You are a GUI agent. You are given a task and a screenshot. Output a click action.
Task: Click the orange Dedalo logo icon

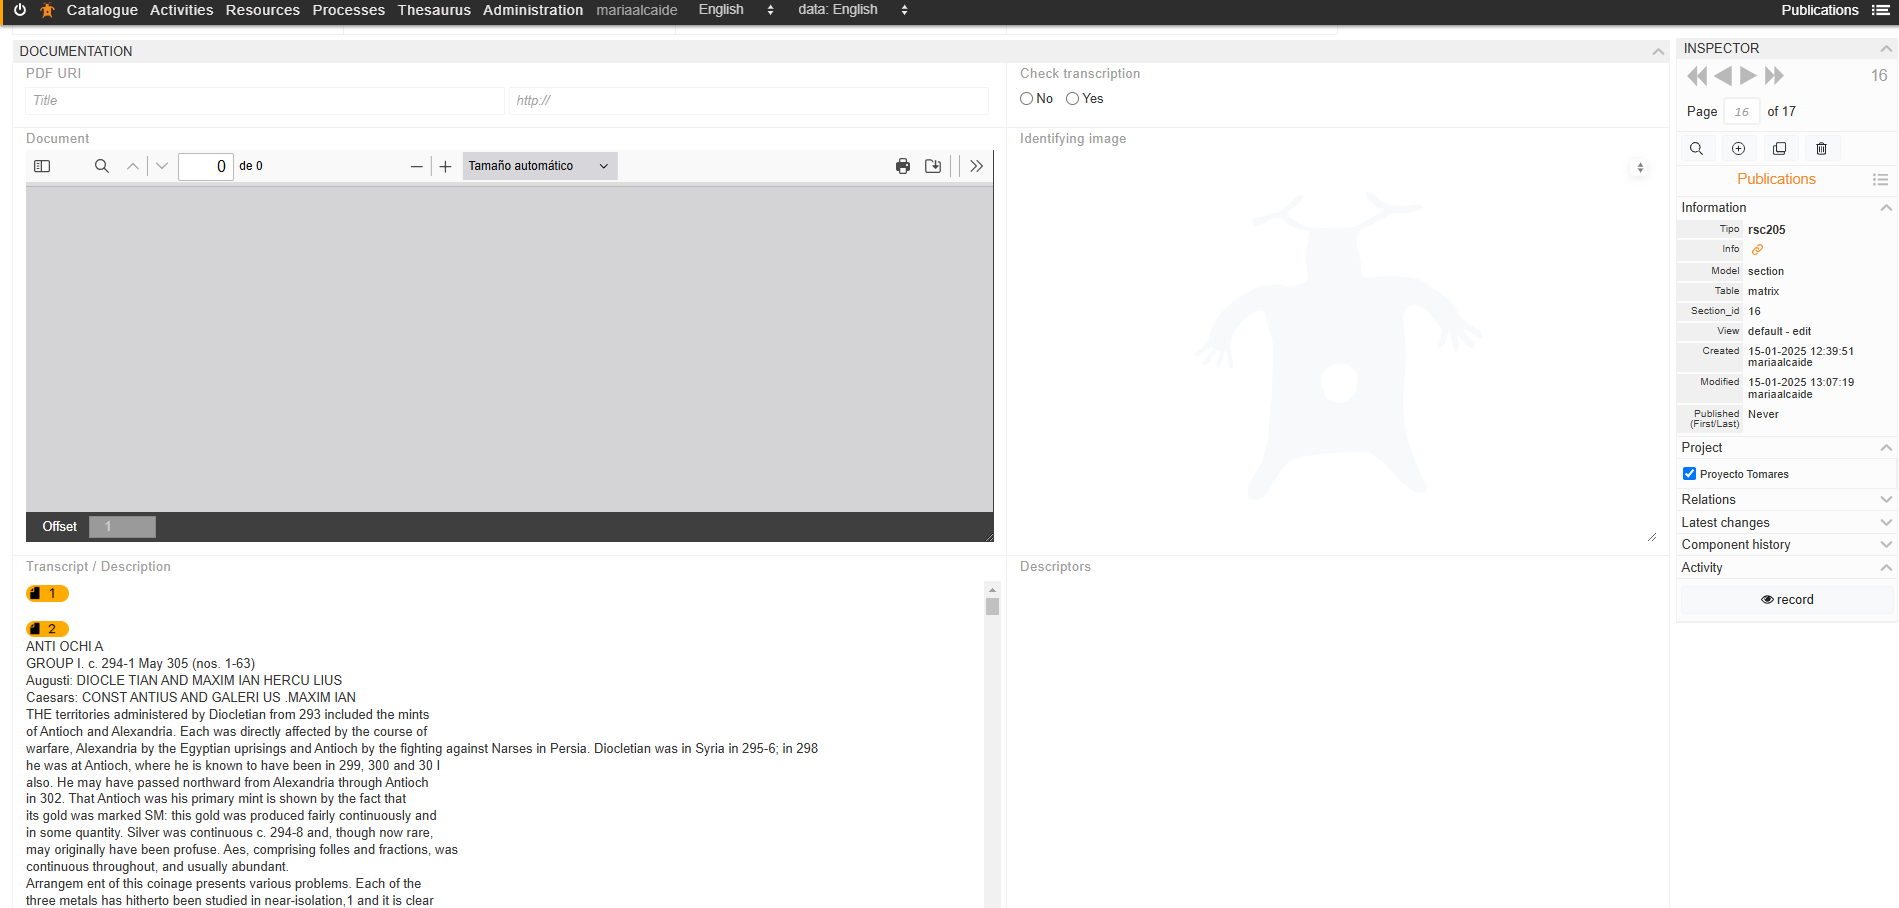pos(47,10)
